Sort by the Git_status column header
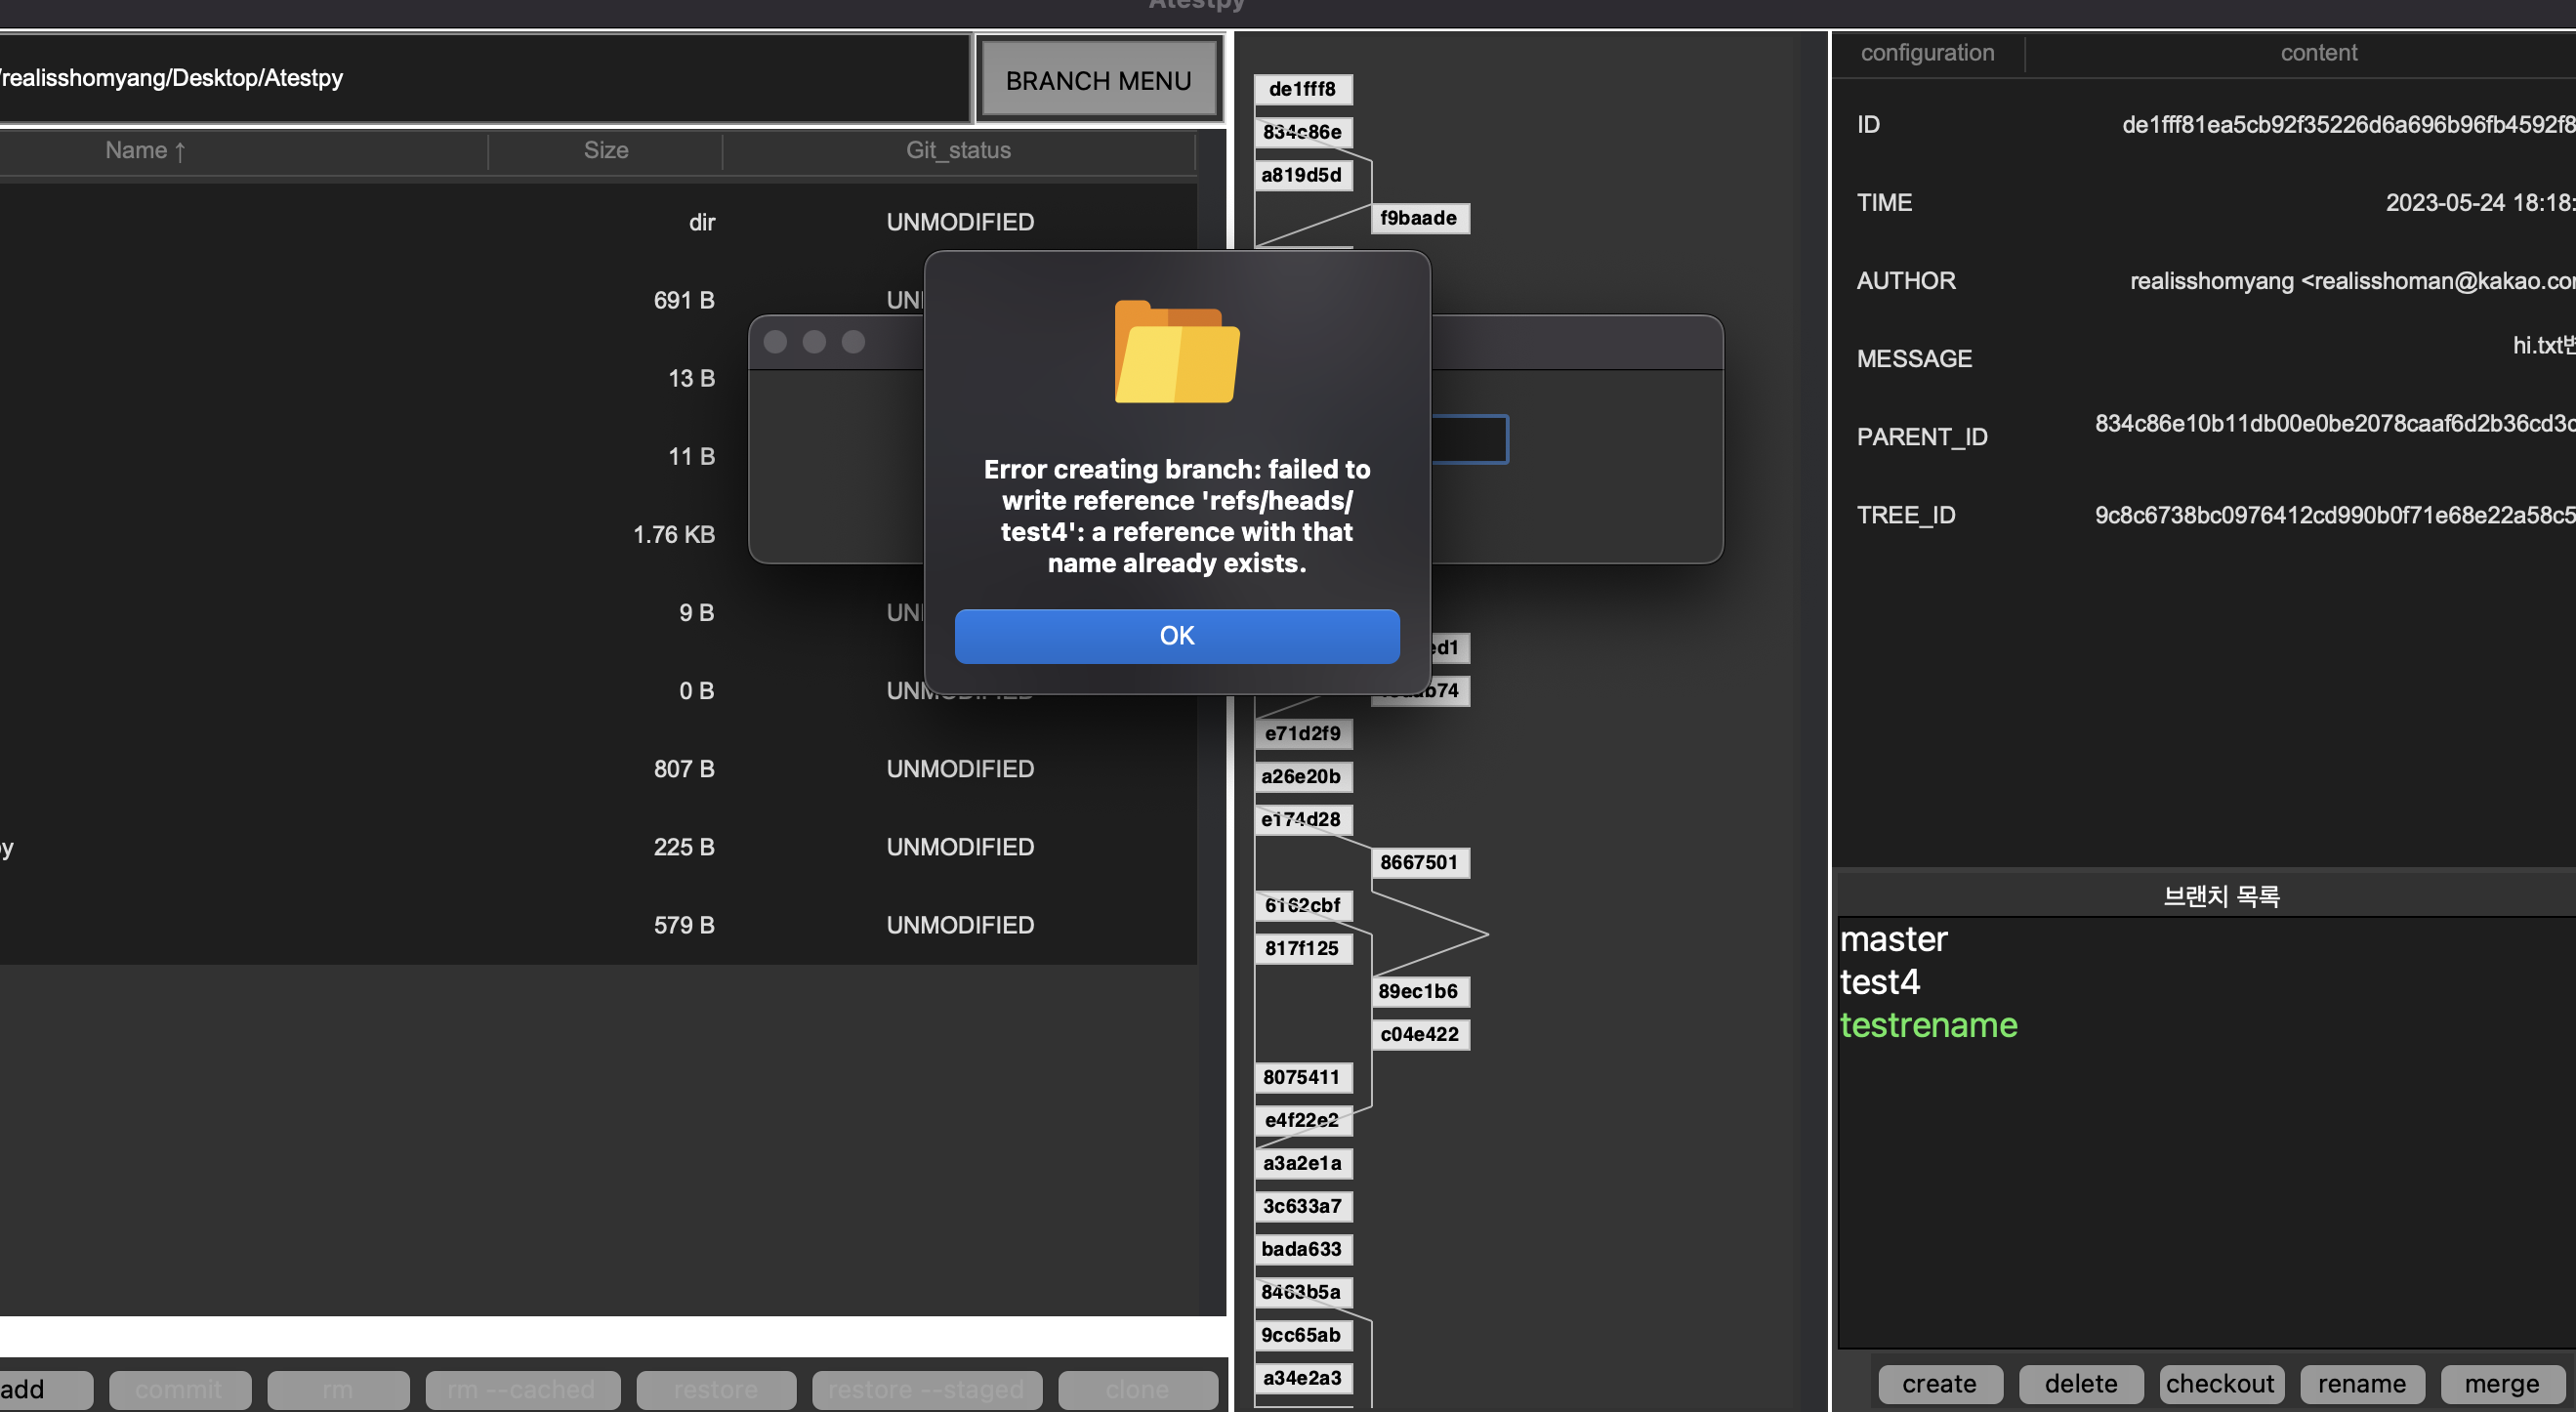 (x=957, y=150)
